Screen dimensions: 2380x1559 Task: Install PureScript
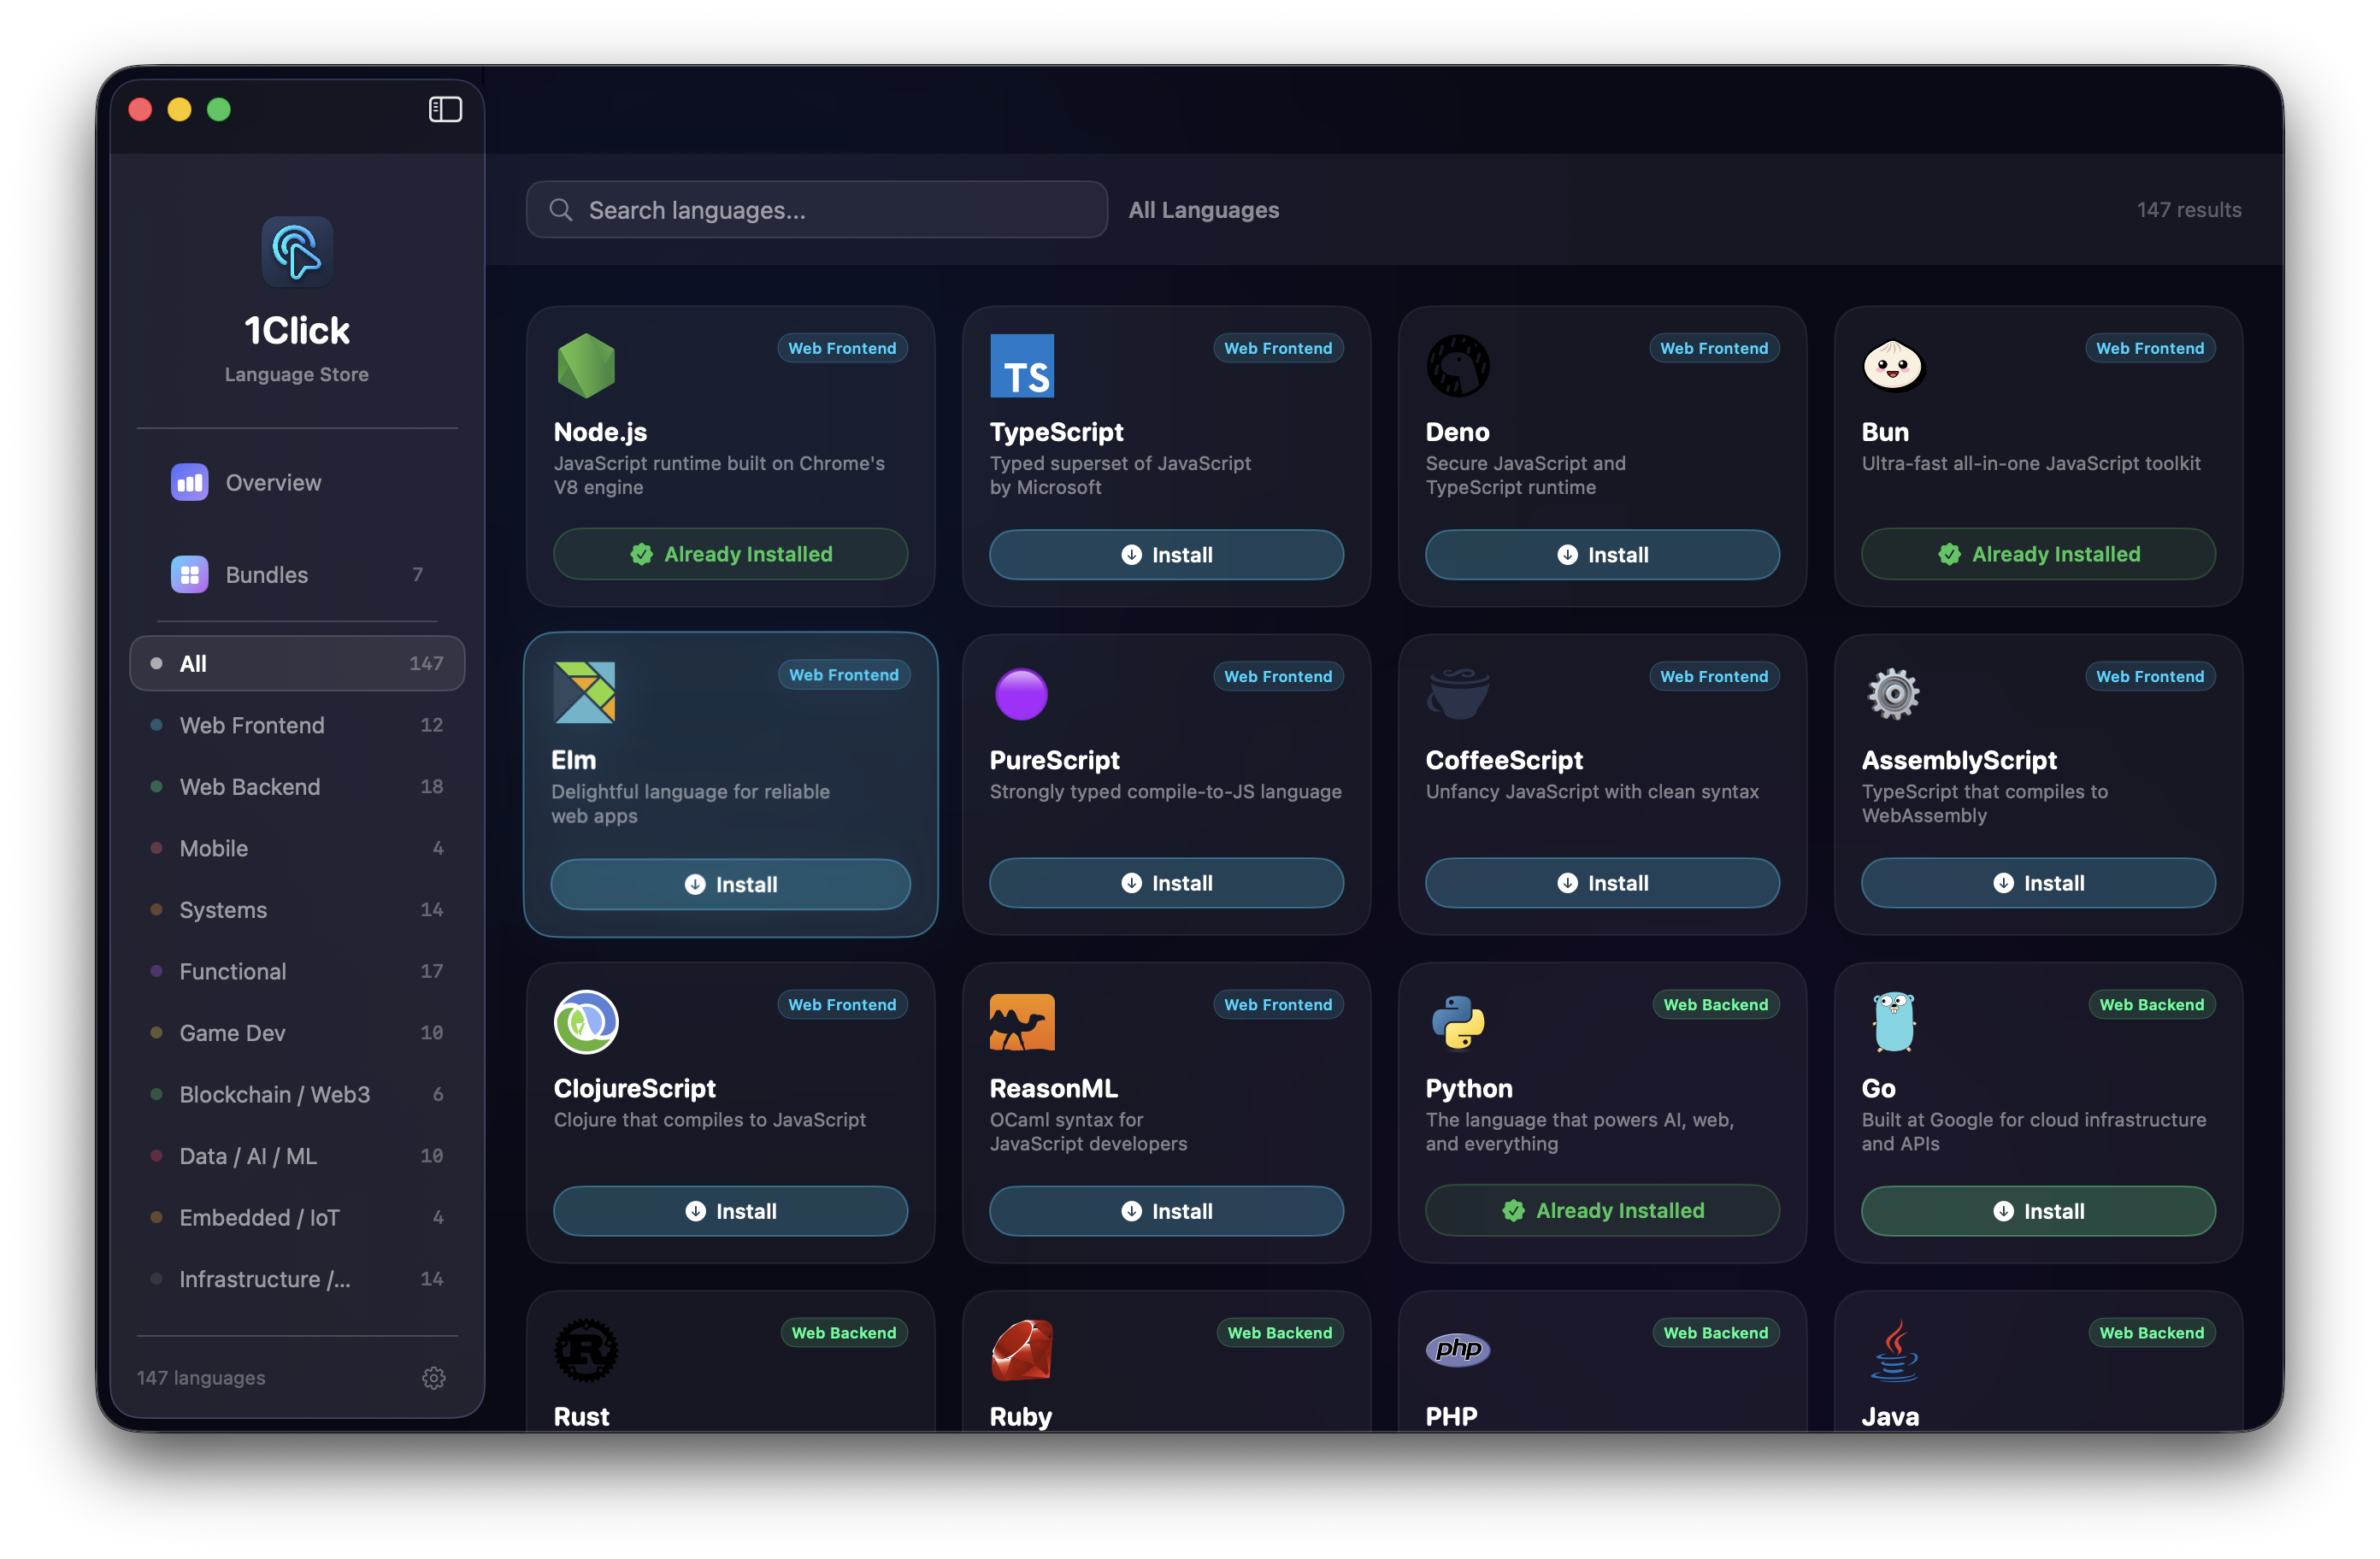(1166, 883)
